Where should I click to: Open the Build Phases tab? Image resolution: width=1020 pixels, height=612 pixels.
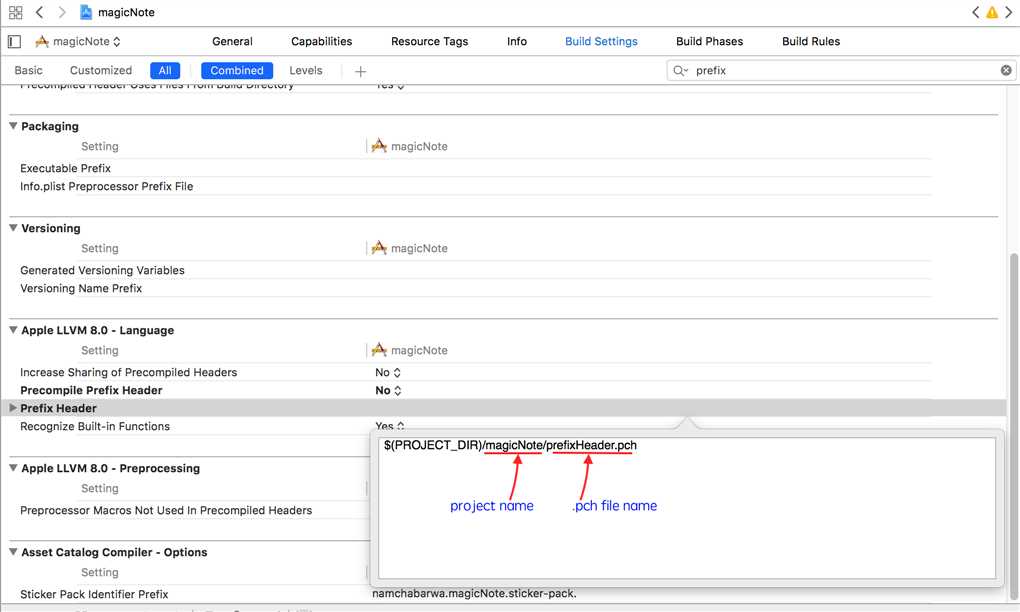pos(709,42)
